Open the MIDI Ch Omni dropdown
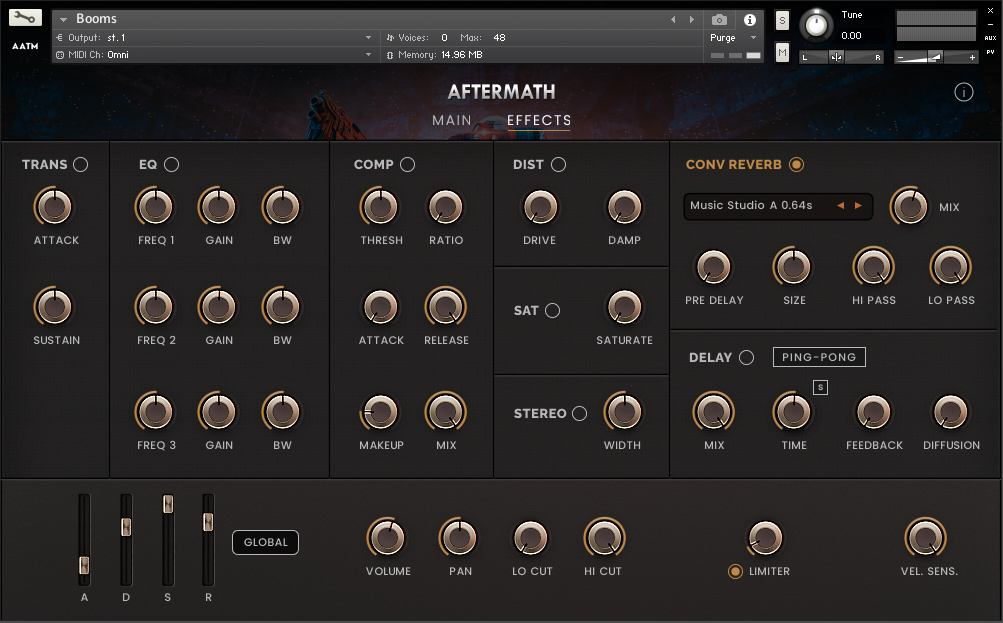 pos(368,55)
